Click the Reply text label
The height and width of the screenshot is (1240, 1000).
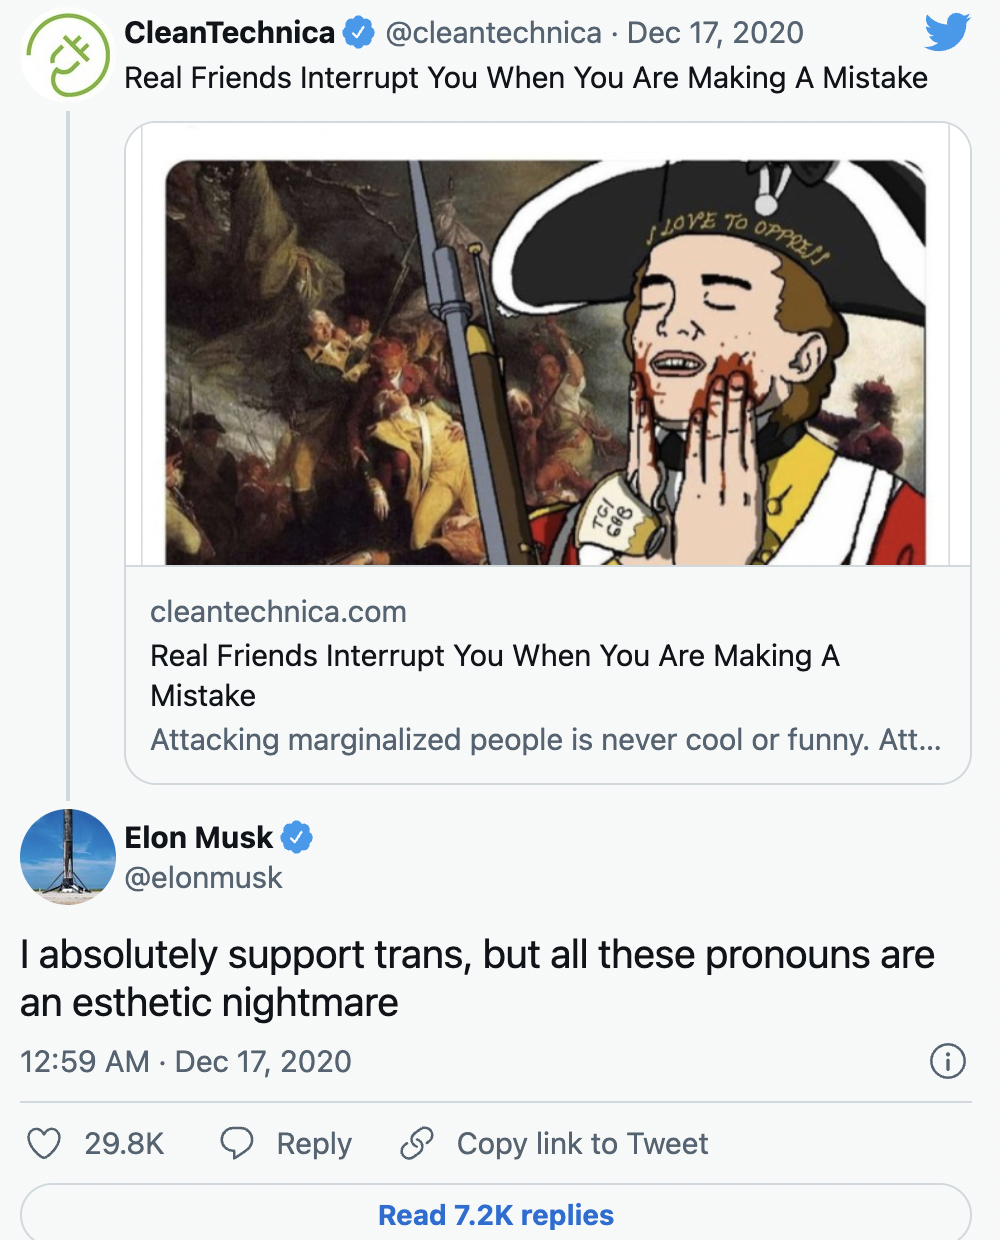[x=314, y=1143]
